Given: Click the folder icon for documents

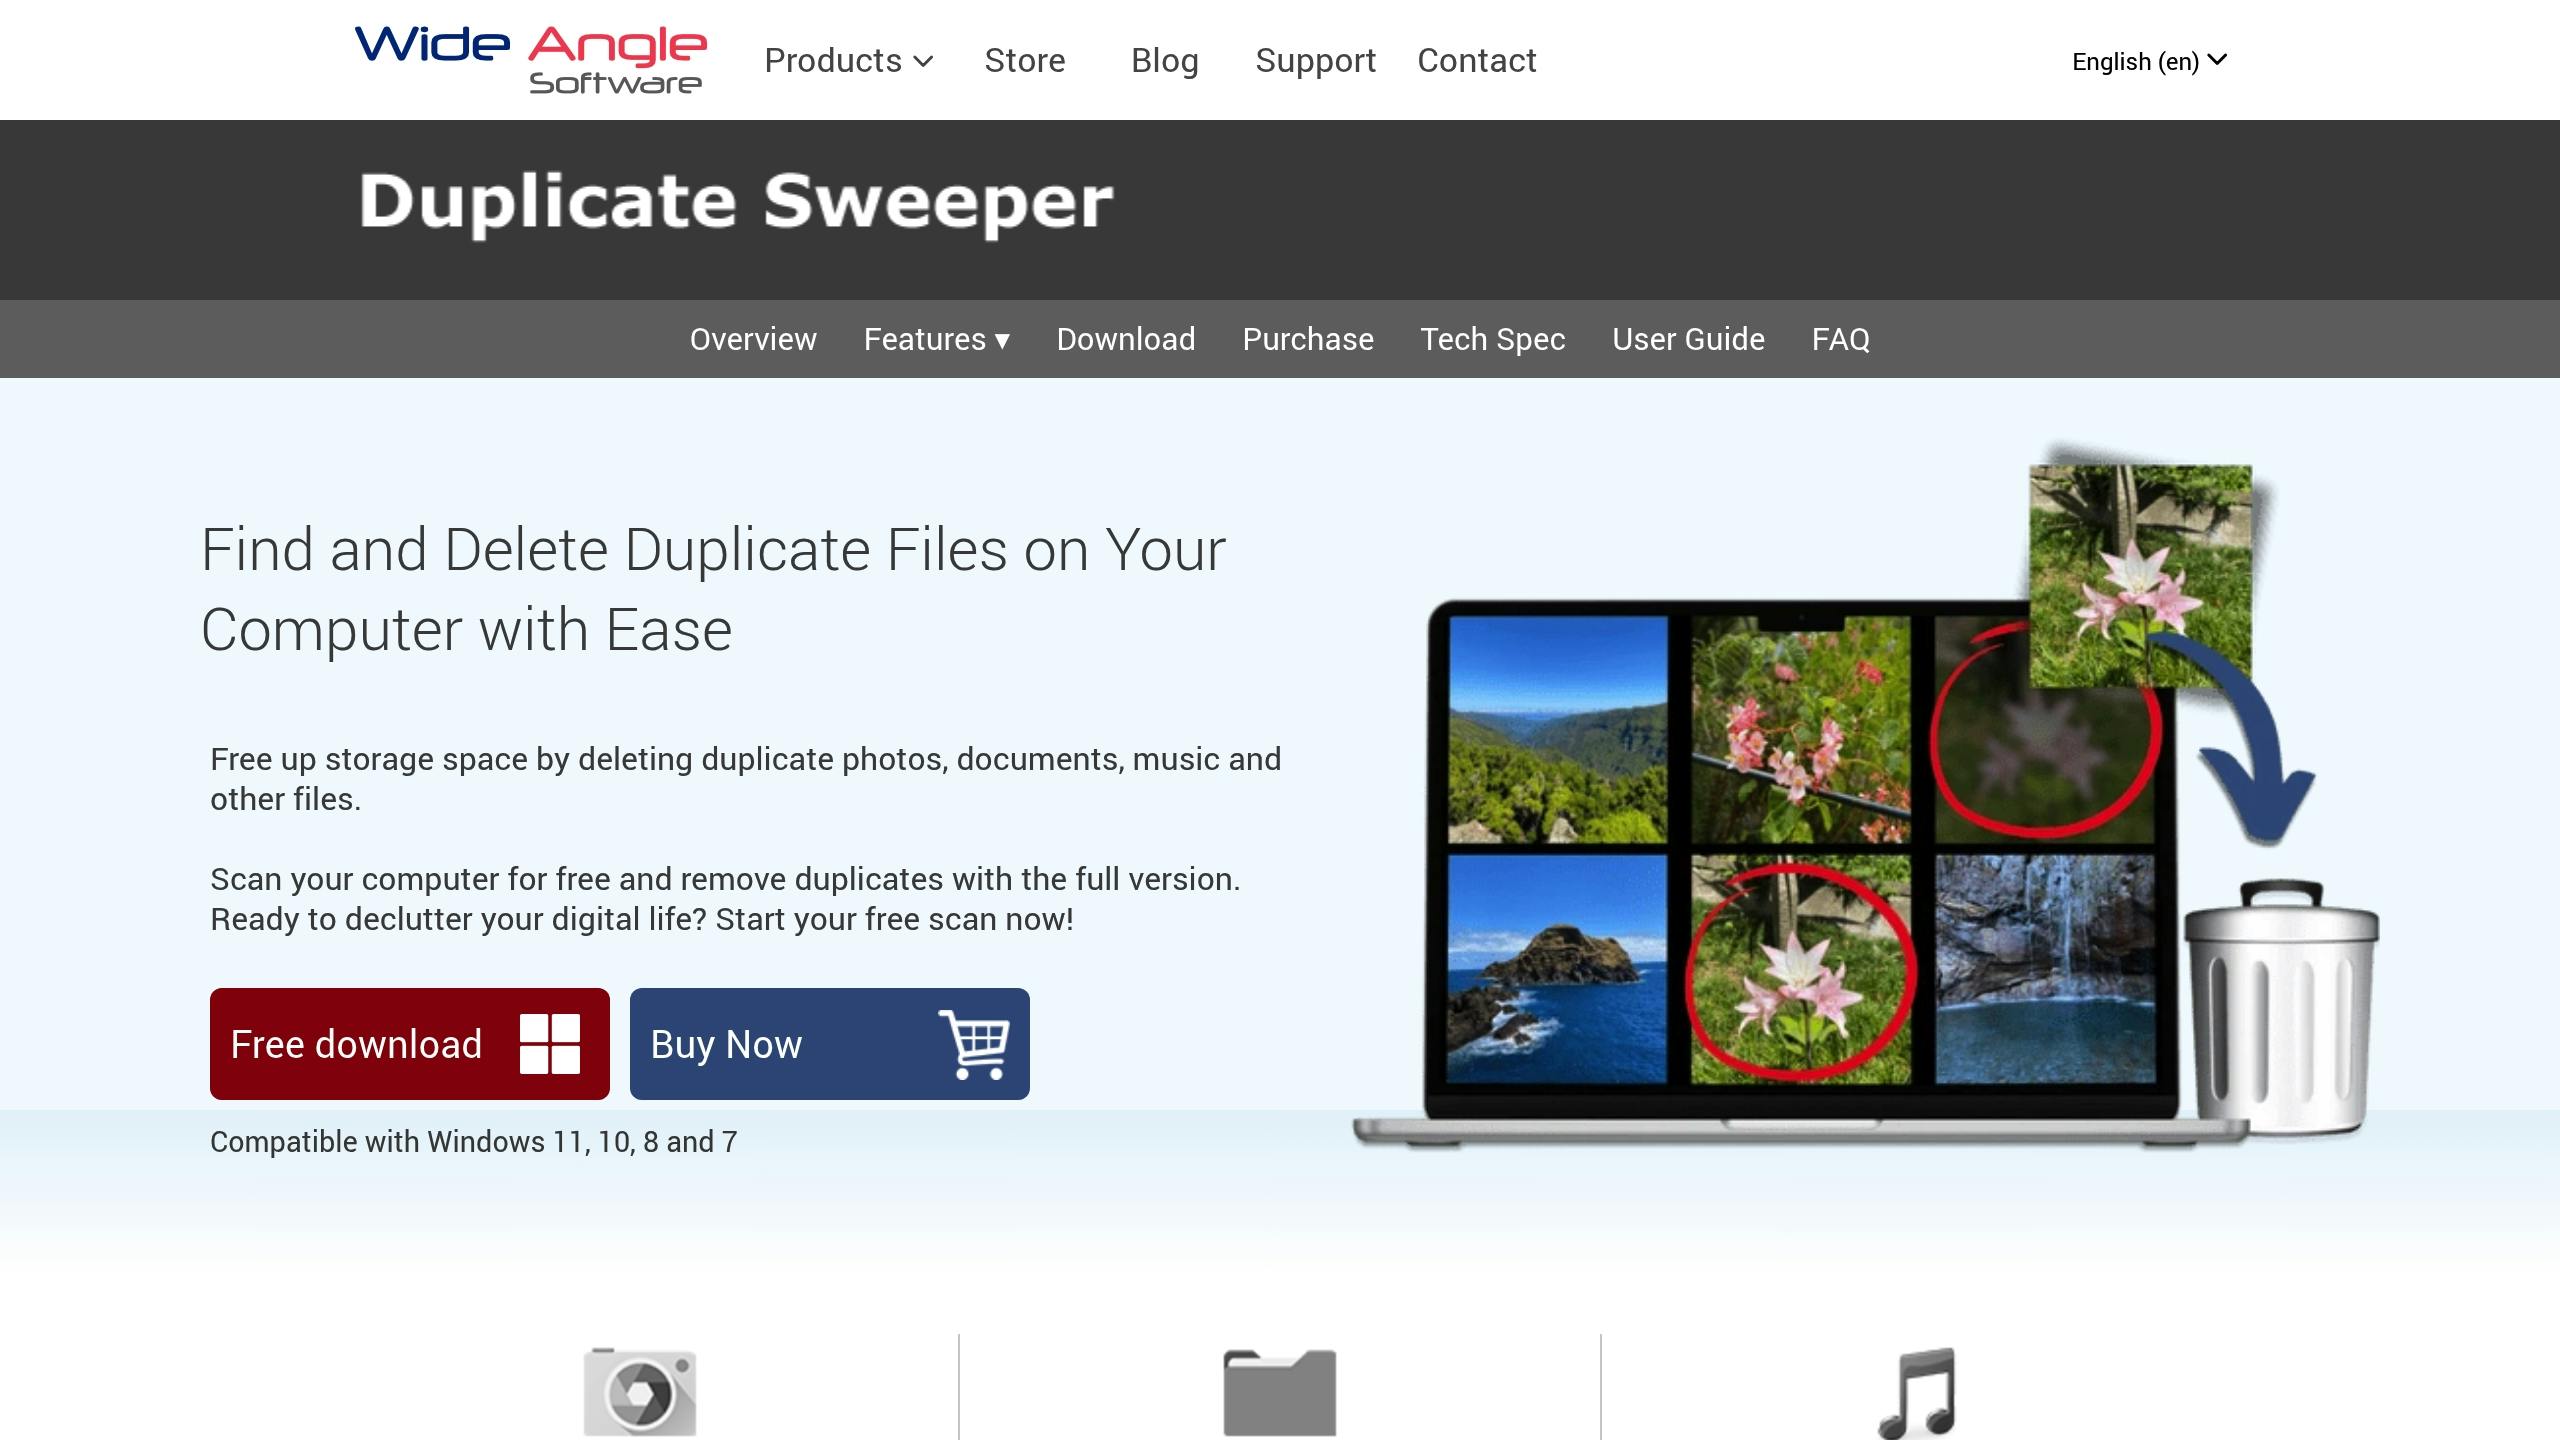Looking at the screenshot, I should coord(1280,1392).
